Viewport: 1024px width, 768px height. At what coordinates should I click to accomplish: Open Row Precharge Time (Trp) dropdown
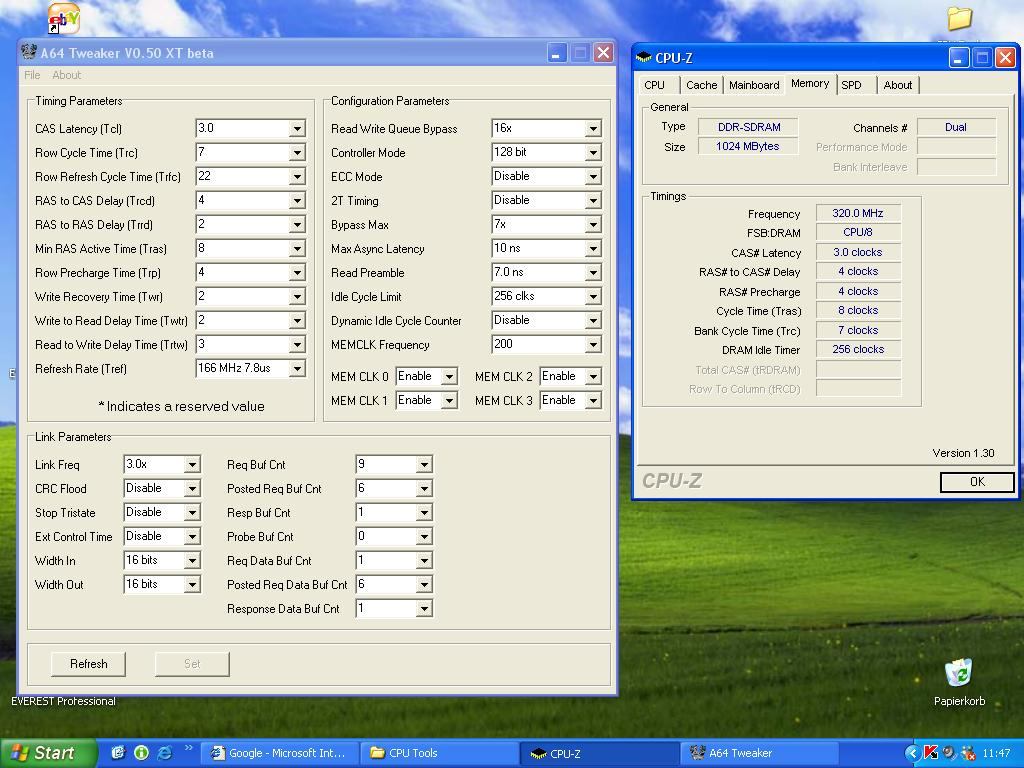point(297,272)
